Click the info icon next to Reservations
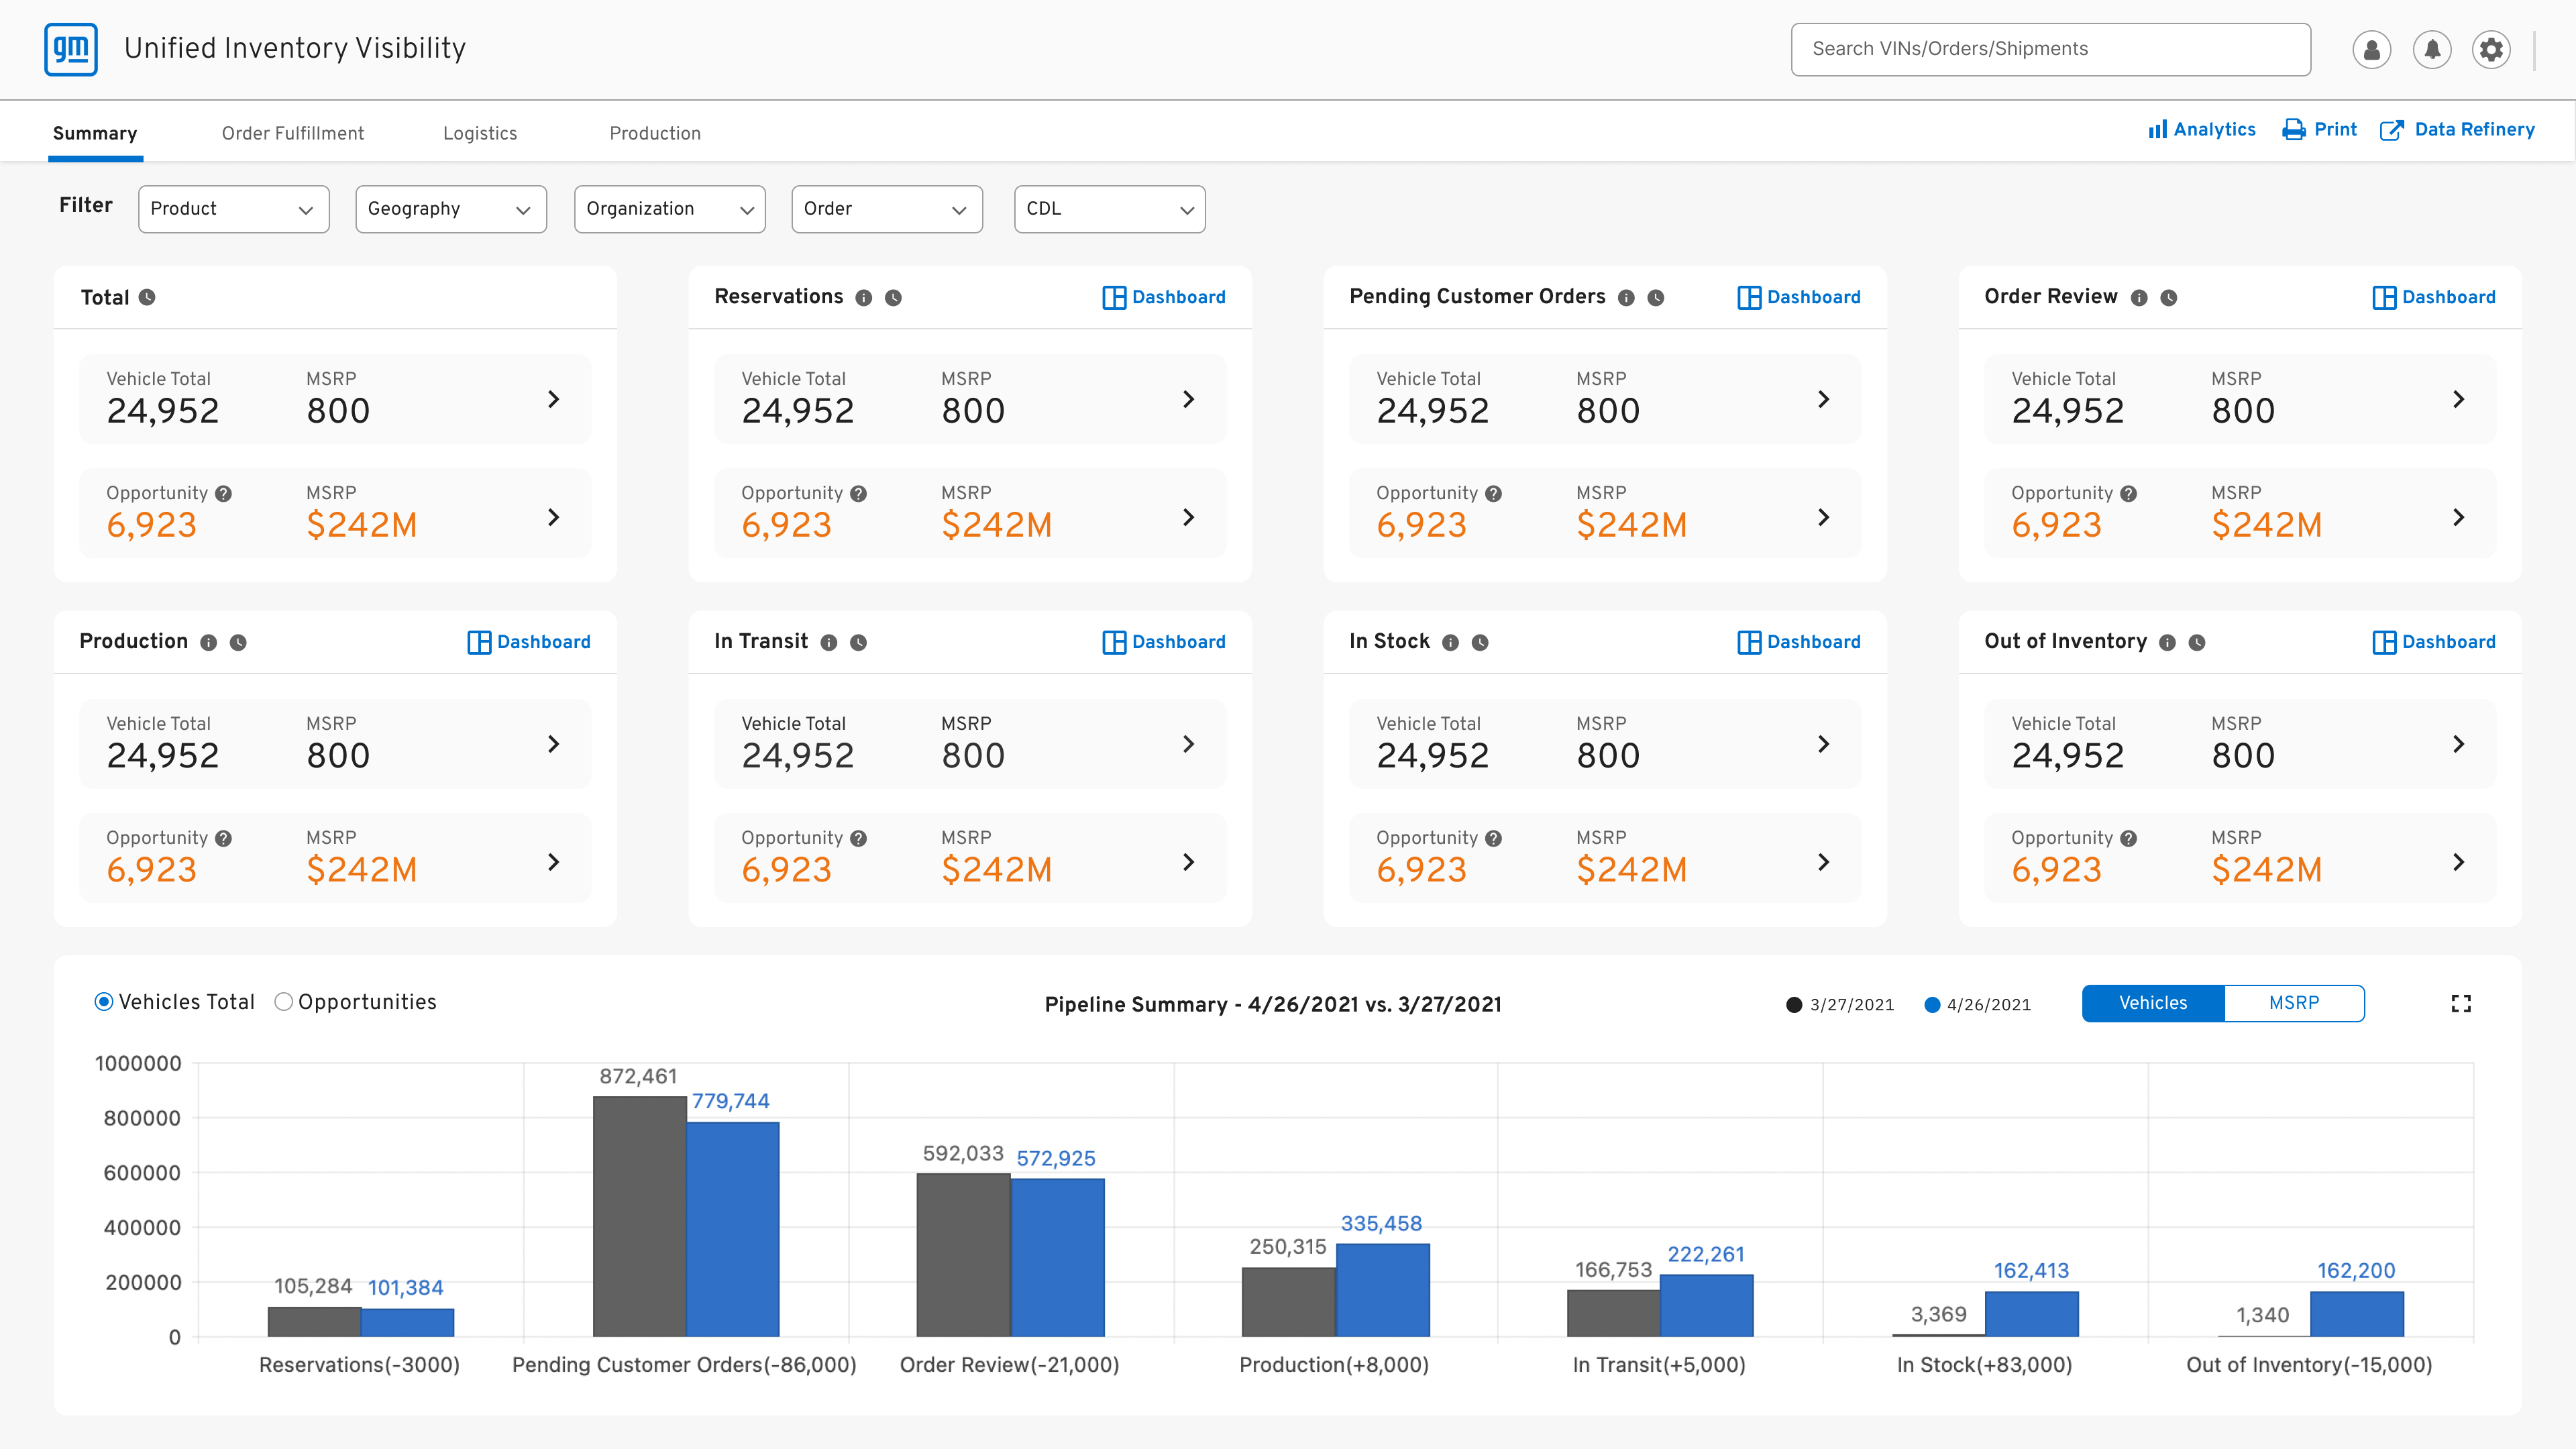The image size is (2576, 1449). click(864, 298)
